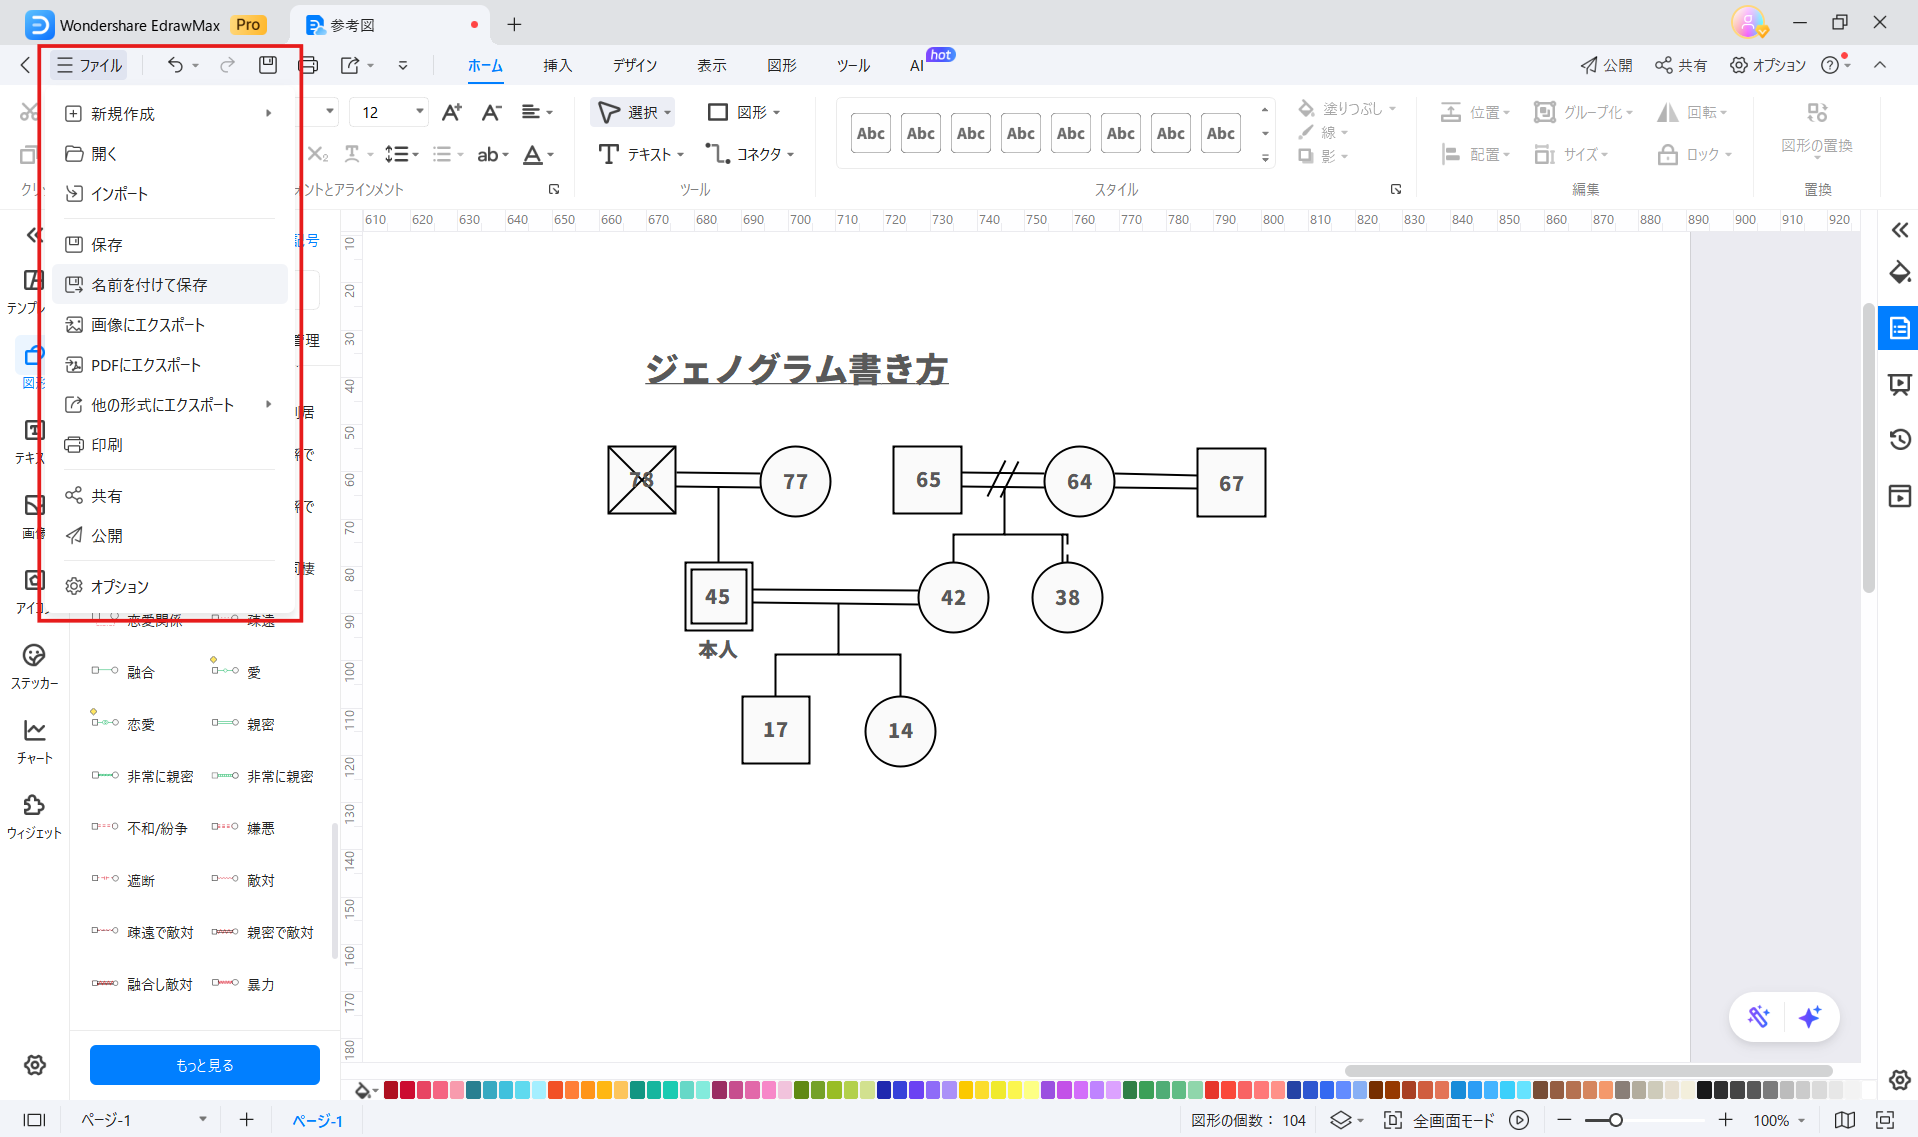Screen dimensions: 1918x1137
Task: Open the file version history panel
Action: pyautogui.click(x=1899, y=440)
